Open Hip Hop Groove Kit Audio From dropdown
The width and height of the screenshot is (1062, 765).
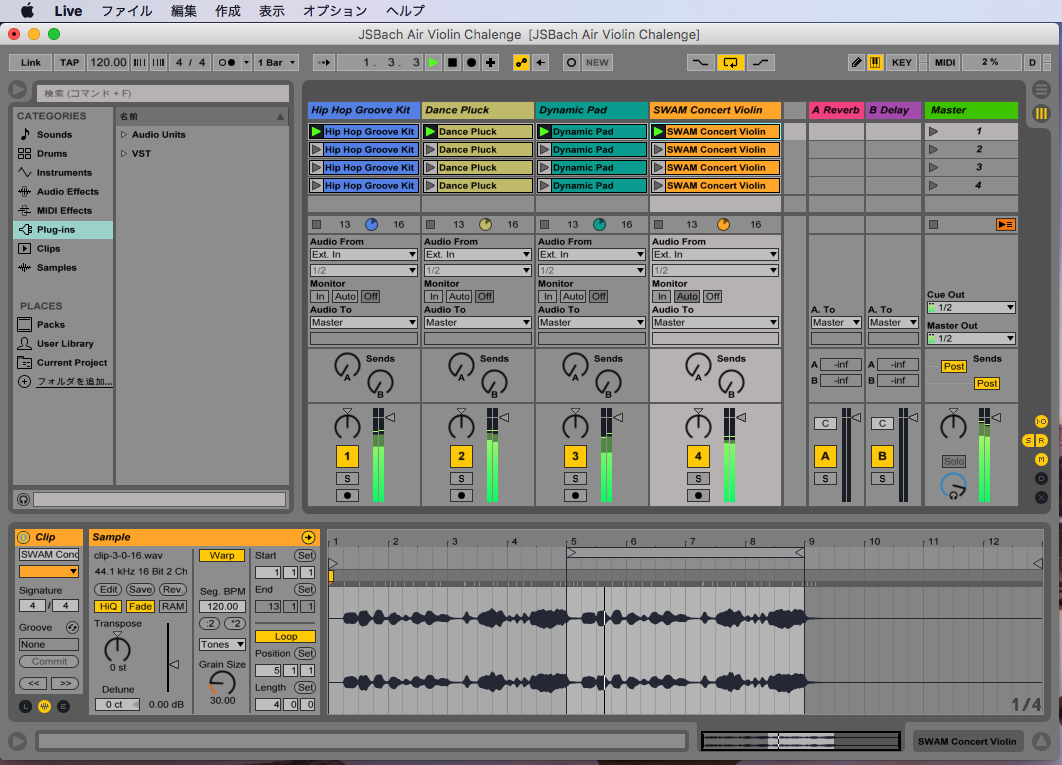[x=364, y=255]
